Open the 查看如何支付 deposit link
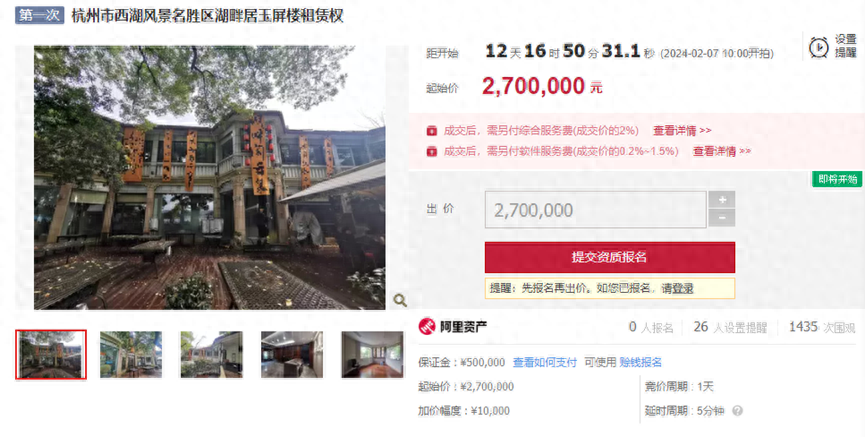This screenshot has width=865, height=437. (544, 363)
